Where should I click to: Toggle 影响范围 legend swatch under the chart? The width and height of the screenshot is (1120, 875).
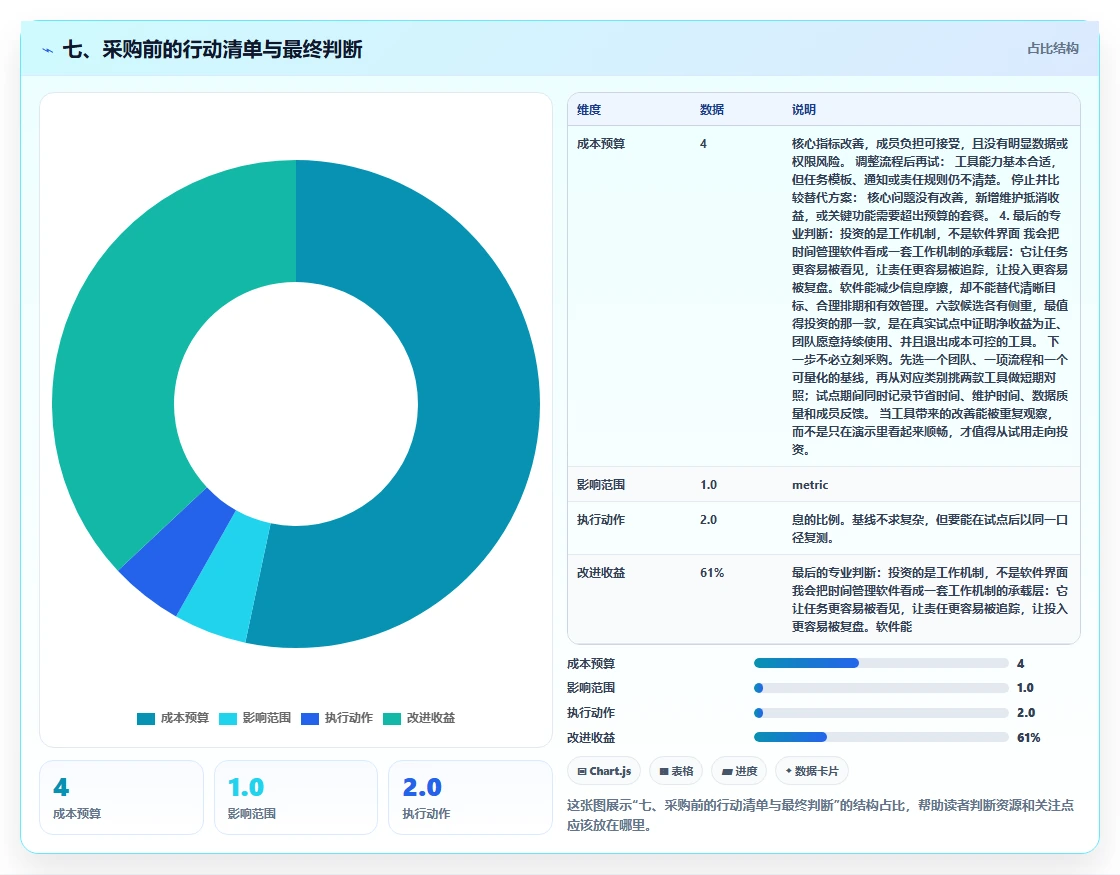click(228, 719)
